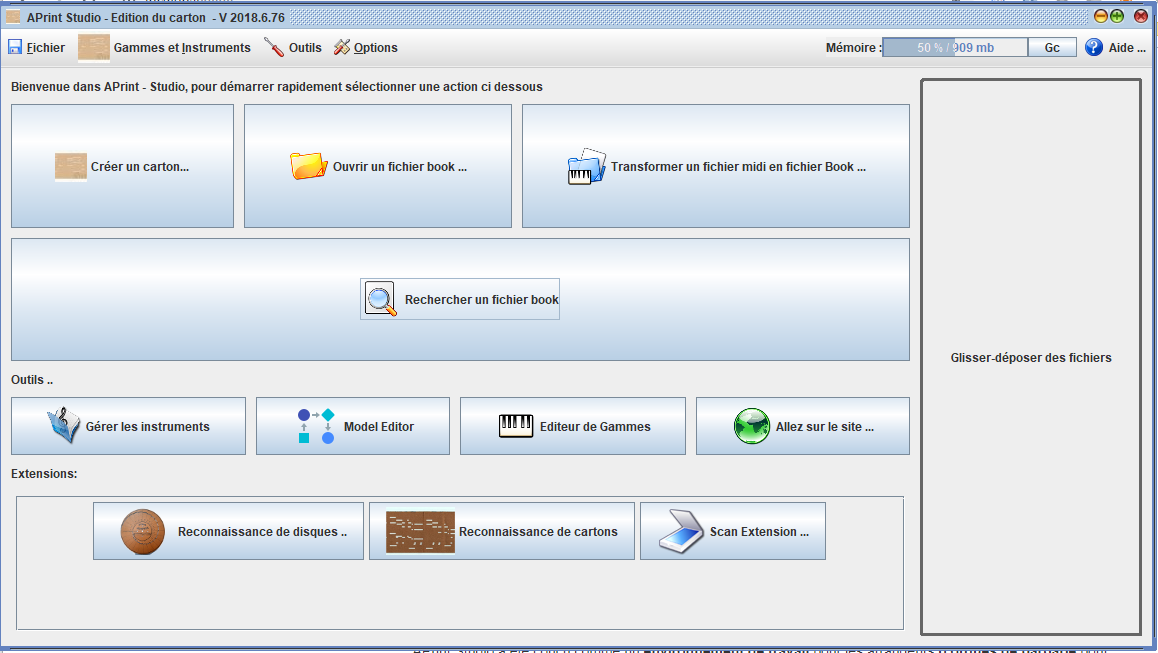Click the disc icon for Reconnaissance de disques

coord(142,531)
